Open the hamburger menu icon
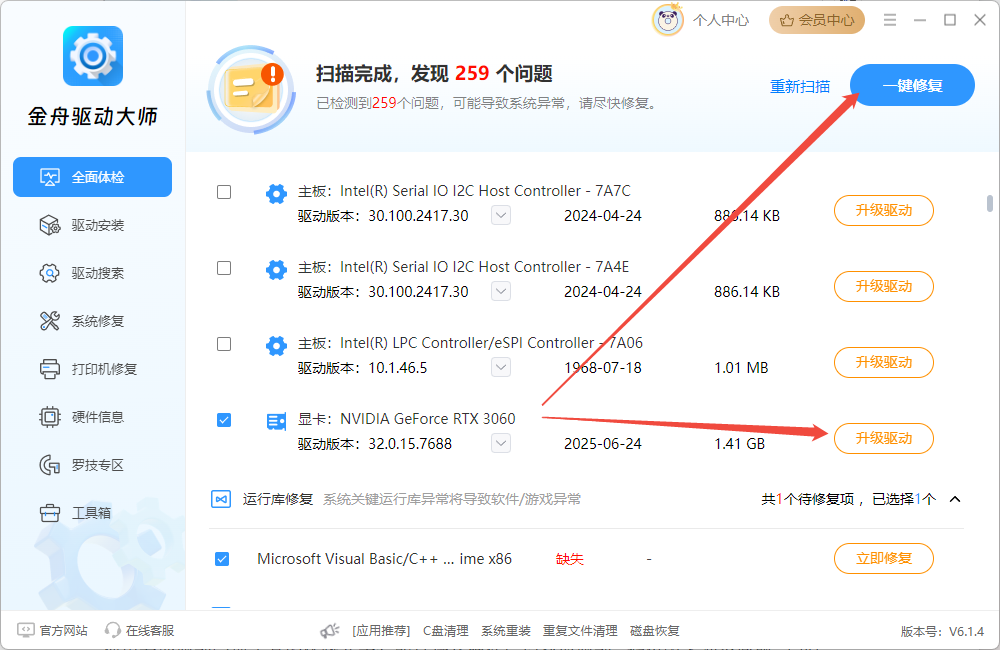1000x650 pixels. [x=889, y=19]
